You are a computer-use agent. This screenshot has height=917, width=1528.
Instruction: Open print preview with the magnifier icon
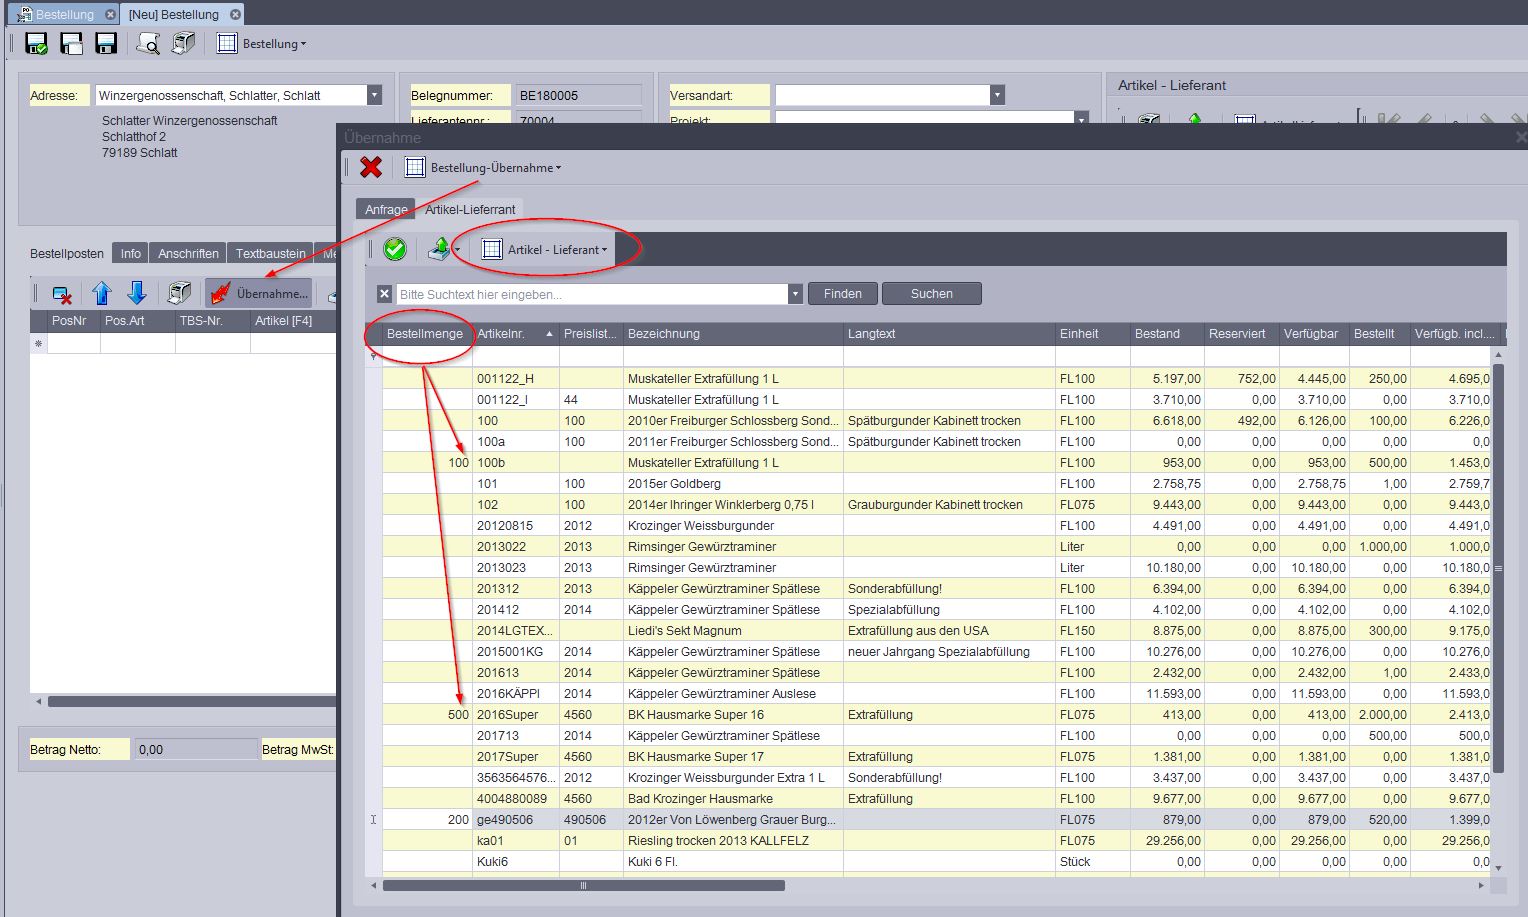click(x=148, y=43)
